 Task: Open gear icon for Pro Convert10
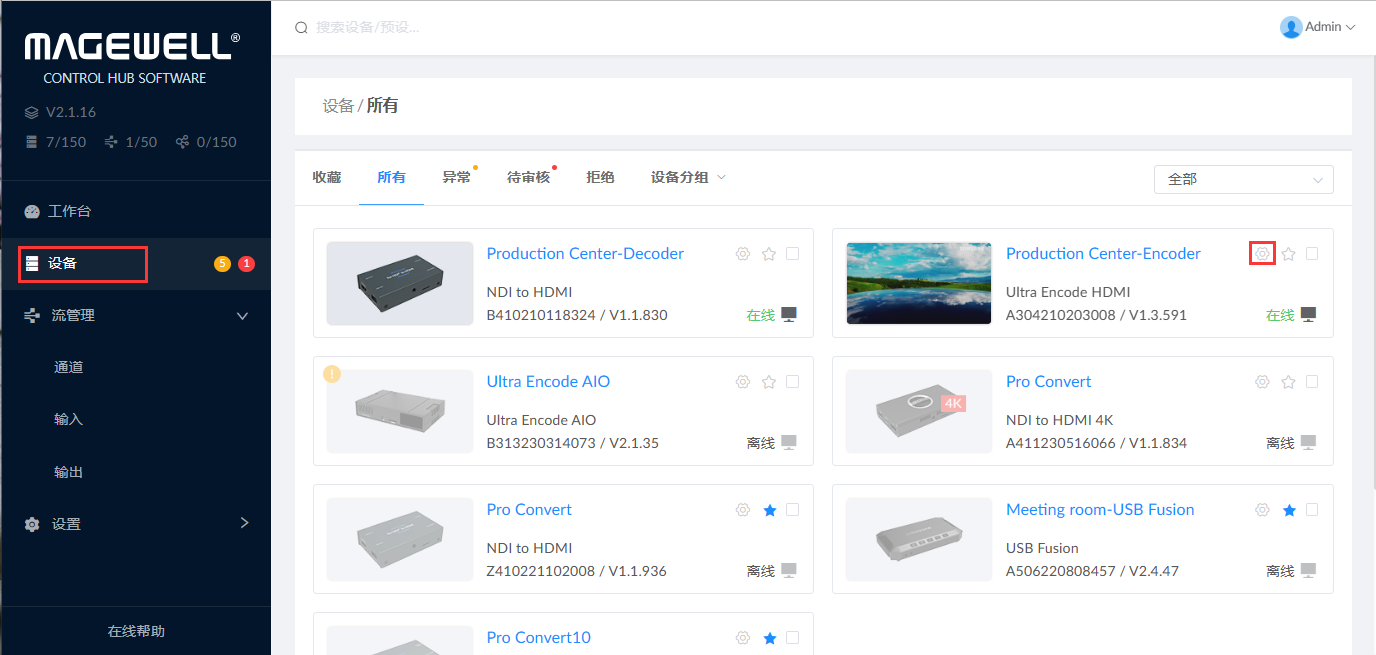pyautogui.click(x=742, y=638)
